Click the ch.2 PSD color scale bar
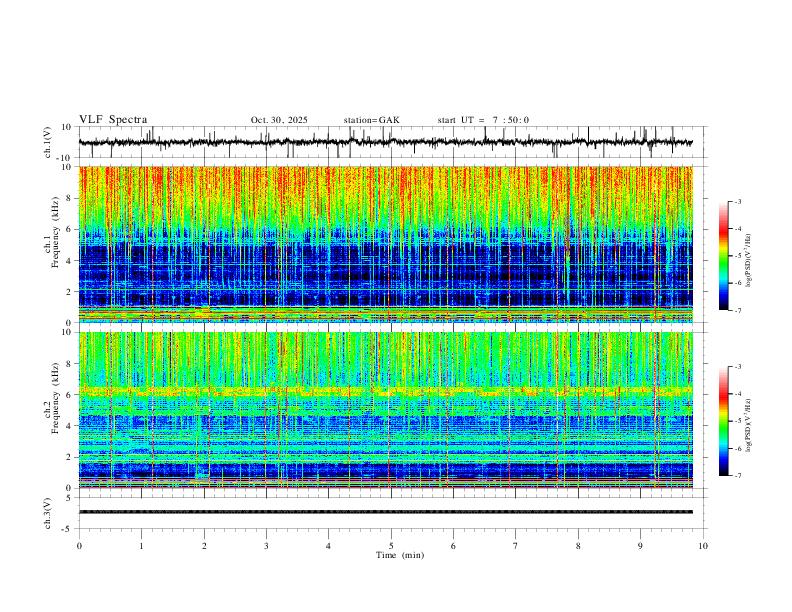The height and width of the screenshot is (612, 792). click(723, 421)
